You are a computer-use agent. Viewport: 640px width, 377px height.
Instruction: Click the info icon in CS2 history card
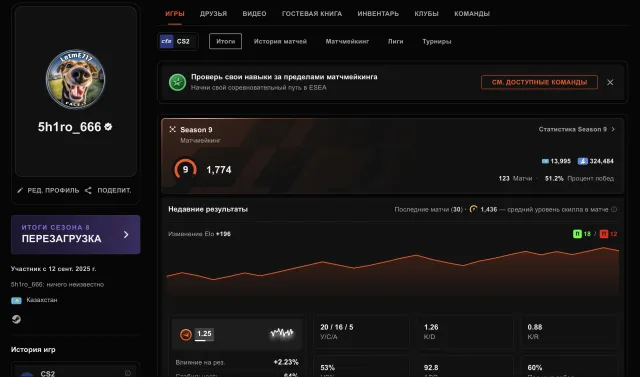pyautogui.click(x=128, y=373)
